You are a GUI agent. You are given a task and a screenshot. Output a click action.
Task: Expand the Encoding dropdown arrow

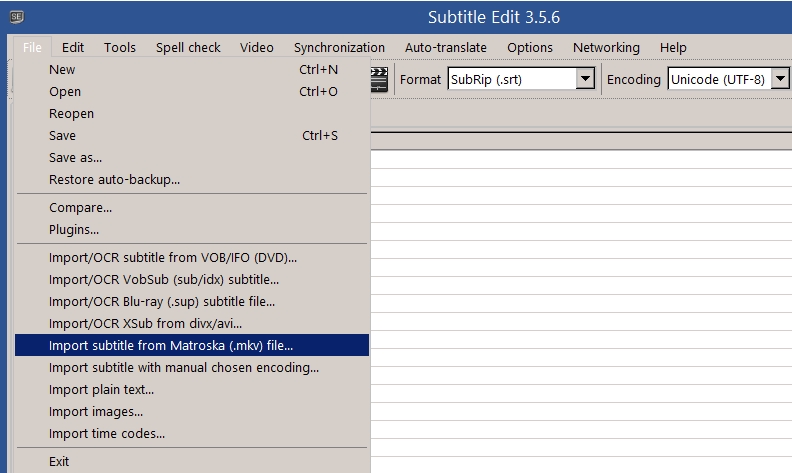pos(780,80)
